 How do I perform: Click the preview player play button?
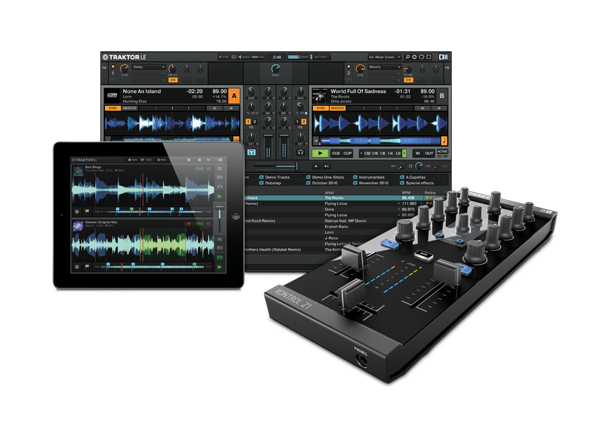316,166
